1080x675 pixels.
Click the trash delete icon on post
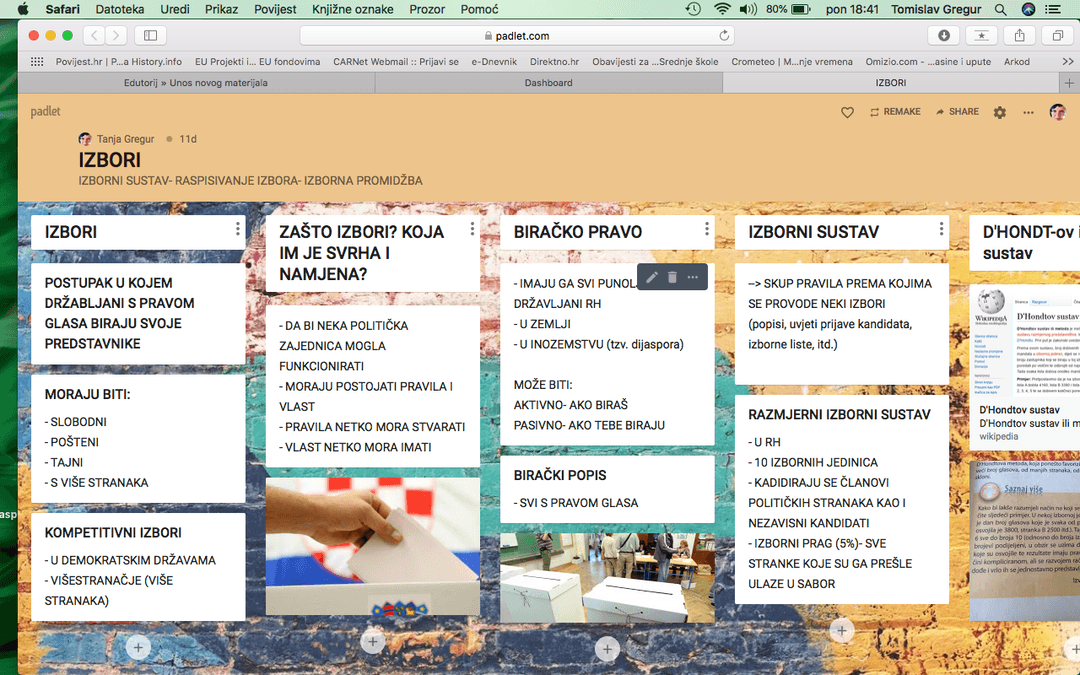[672, 277]
